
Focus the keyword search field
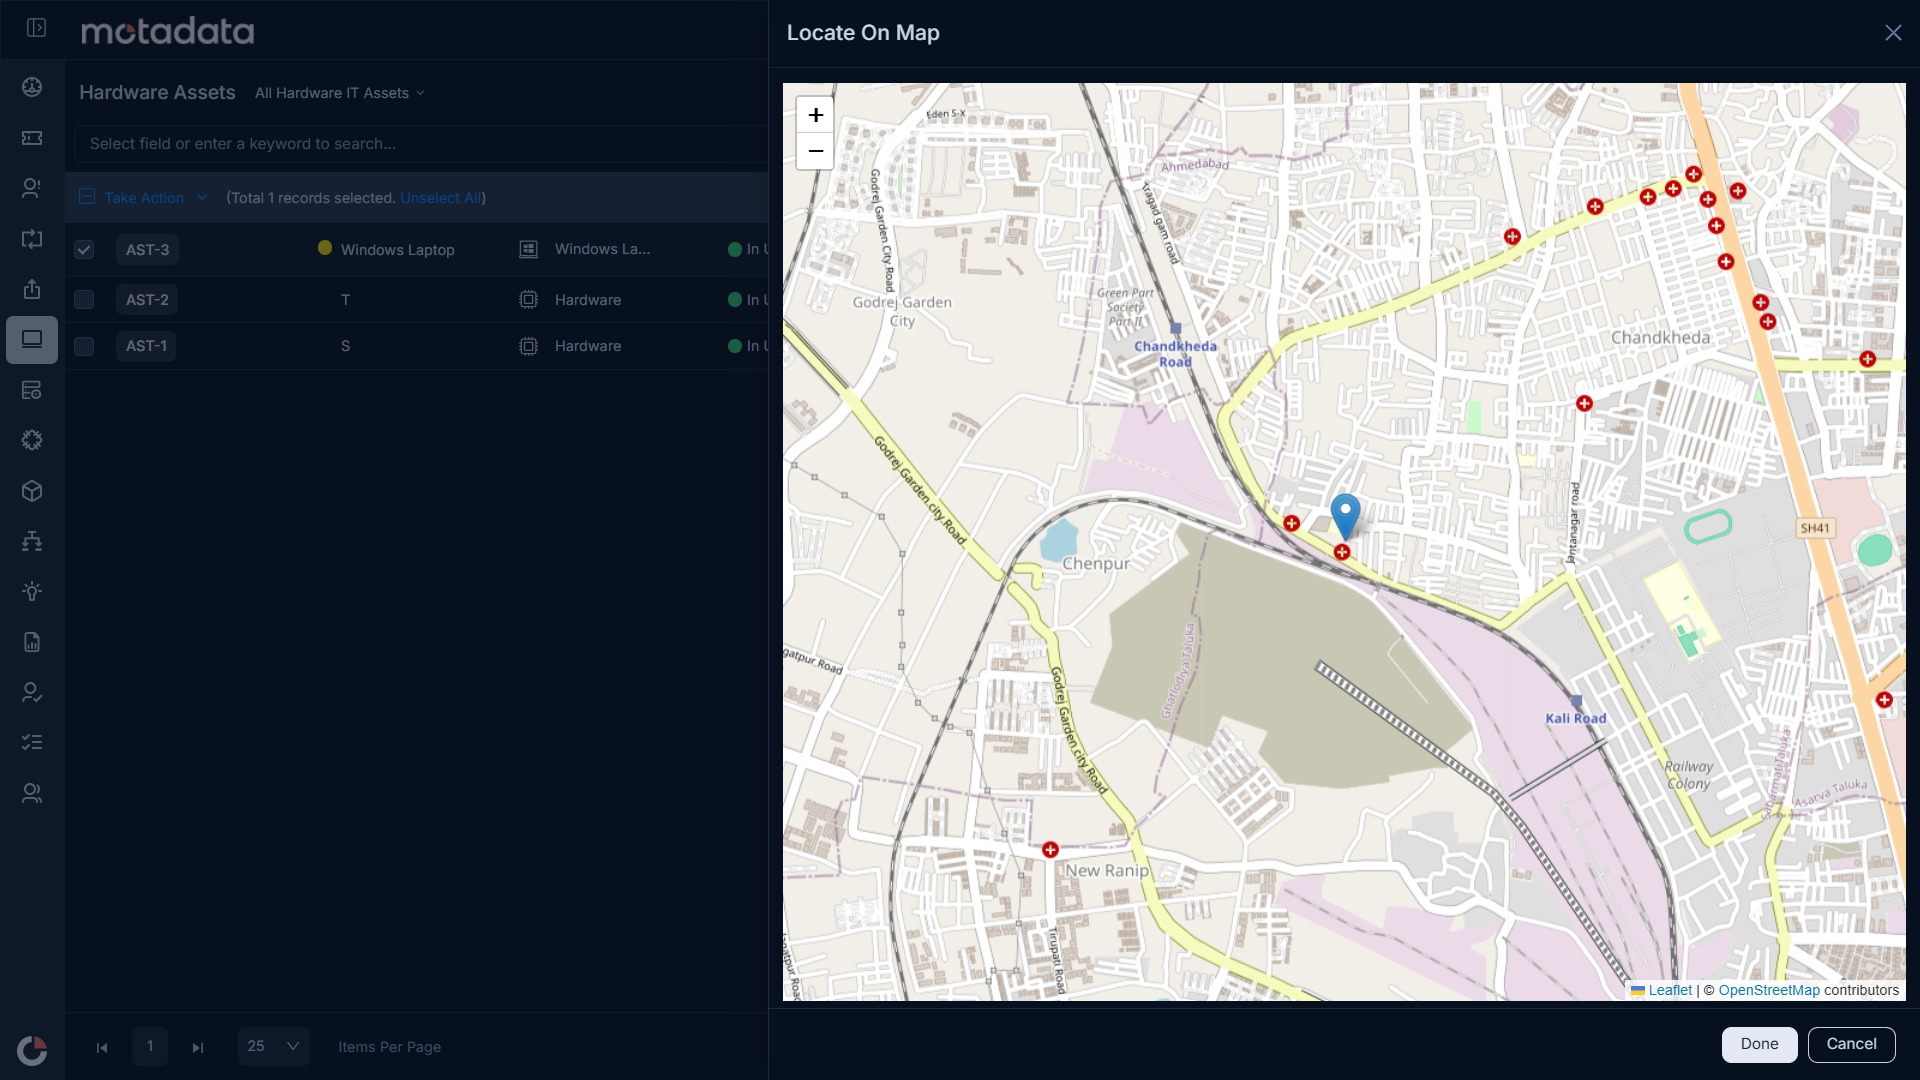[x=420, y=144]
